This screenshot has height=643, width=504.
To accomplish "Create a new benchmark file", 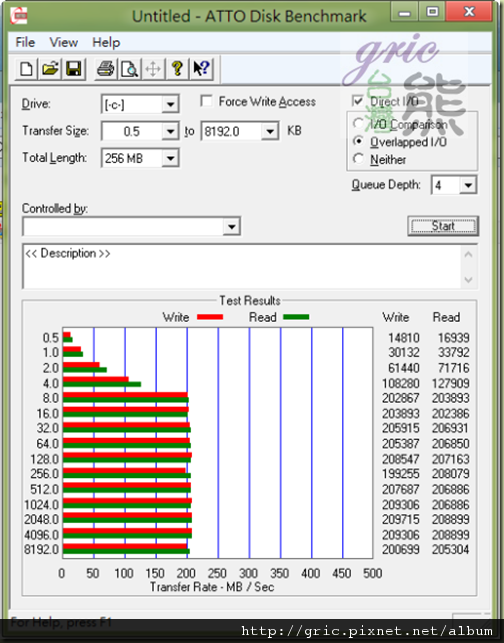I will (x=26, y=69).
